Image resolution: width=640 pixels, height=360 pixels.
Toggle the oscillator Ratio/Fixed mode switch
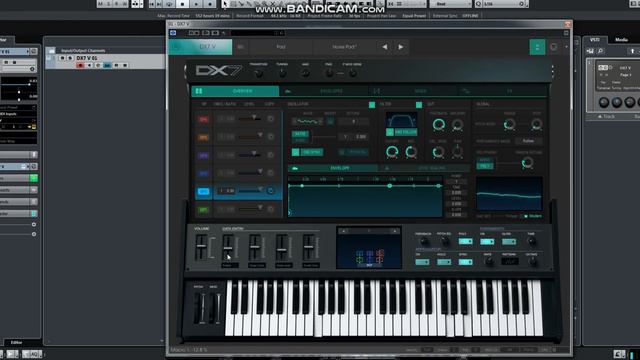tap(300, 137)
